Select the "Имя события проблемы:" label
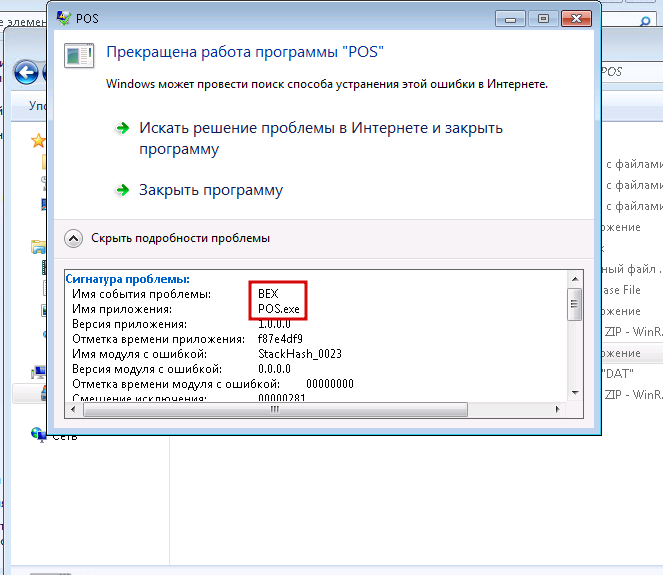Viewport: 663px width, 575px height. coord(142,294)
